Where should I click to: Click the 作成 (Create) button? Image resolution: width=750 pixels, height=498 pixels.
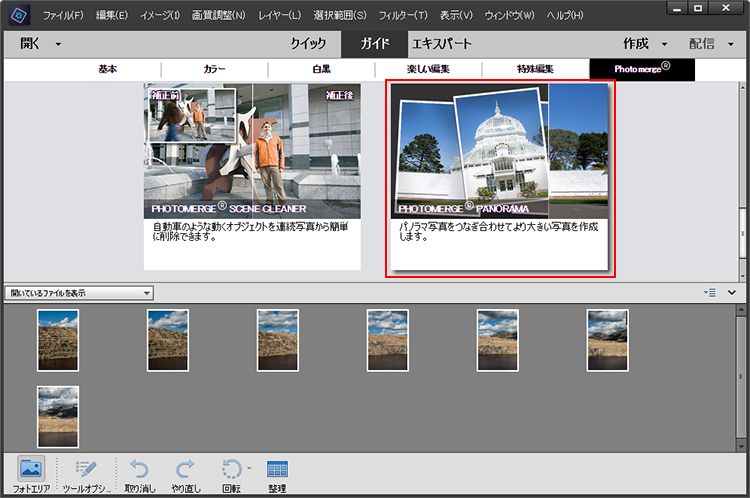636,44
